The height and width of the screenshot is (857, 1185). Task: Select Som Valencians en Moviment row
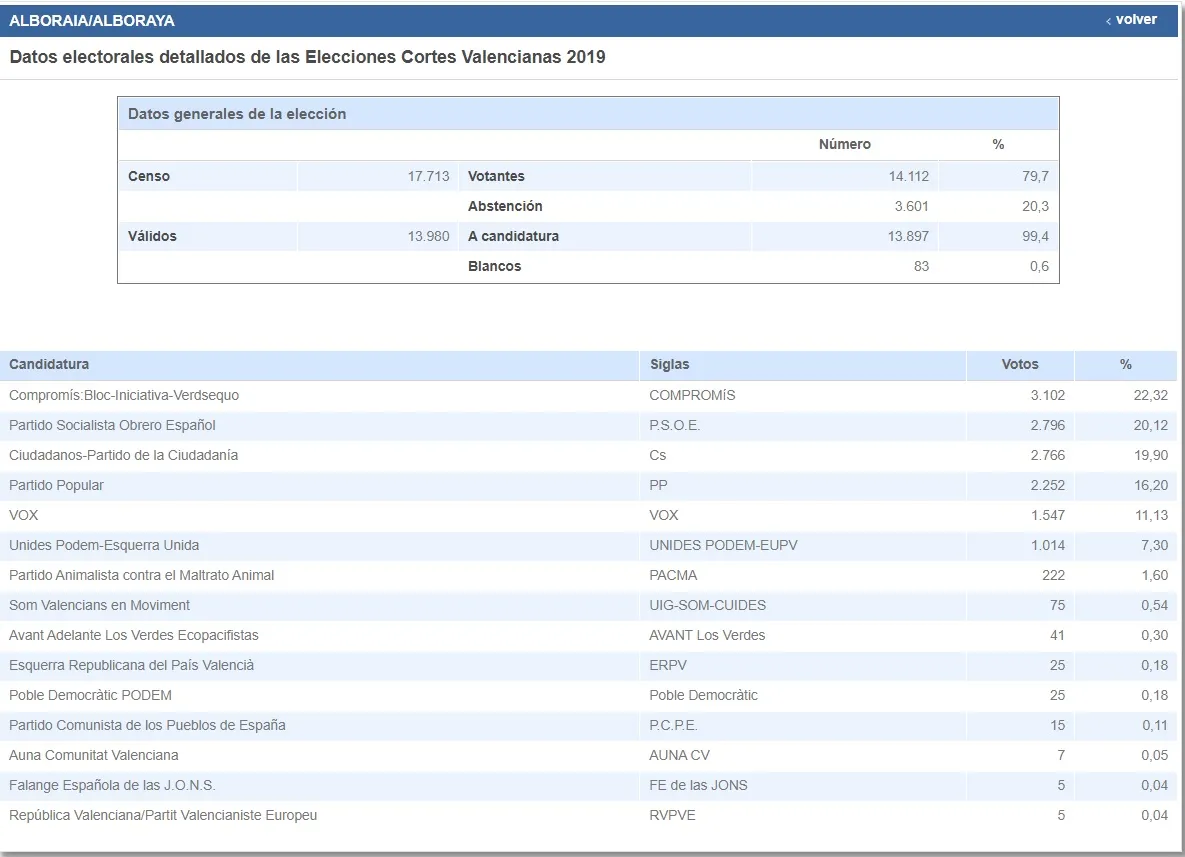pos(589,605)
